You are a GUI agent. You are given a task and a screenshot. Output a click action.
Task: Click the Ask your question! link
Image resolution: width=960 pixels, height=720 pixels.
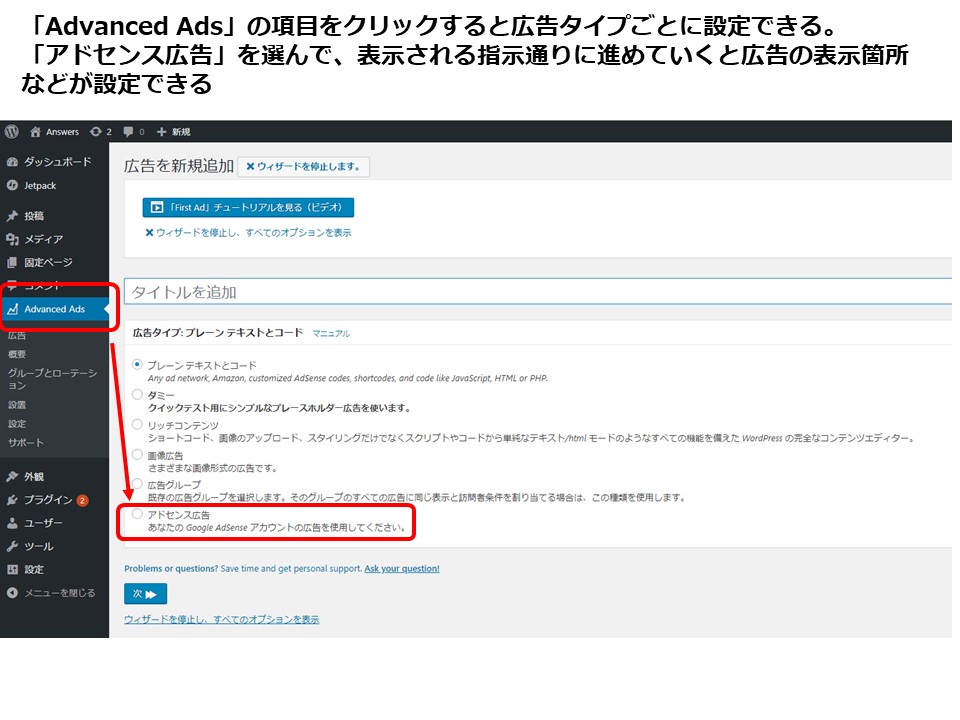pyautogui.click(x=402, y=569)
